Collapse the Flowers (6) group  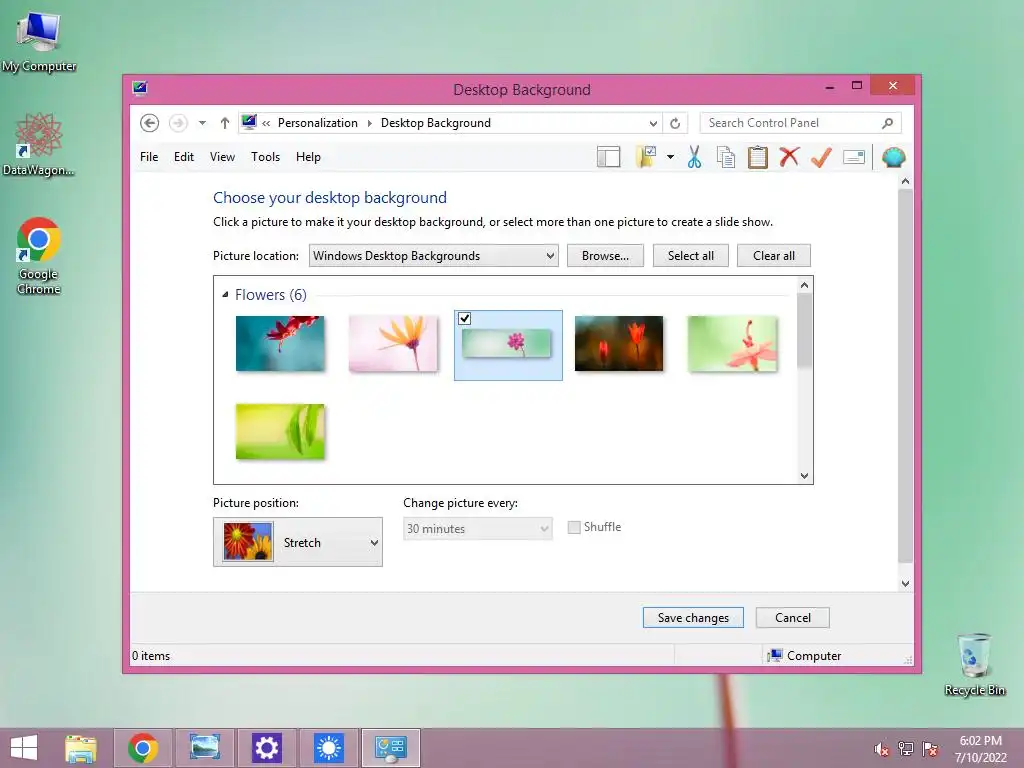(225, 295)
